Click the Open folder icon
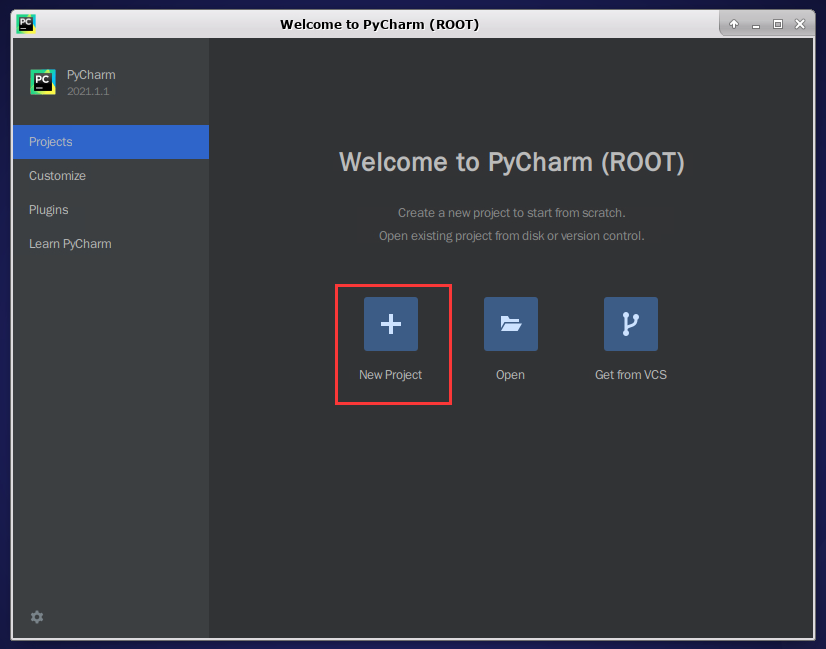This screenshot has height=649, width=826. point(511,324)
